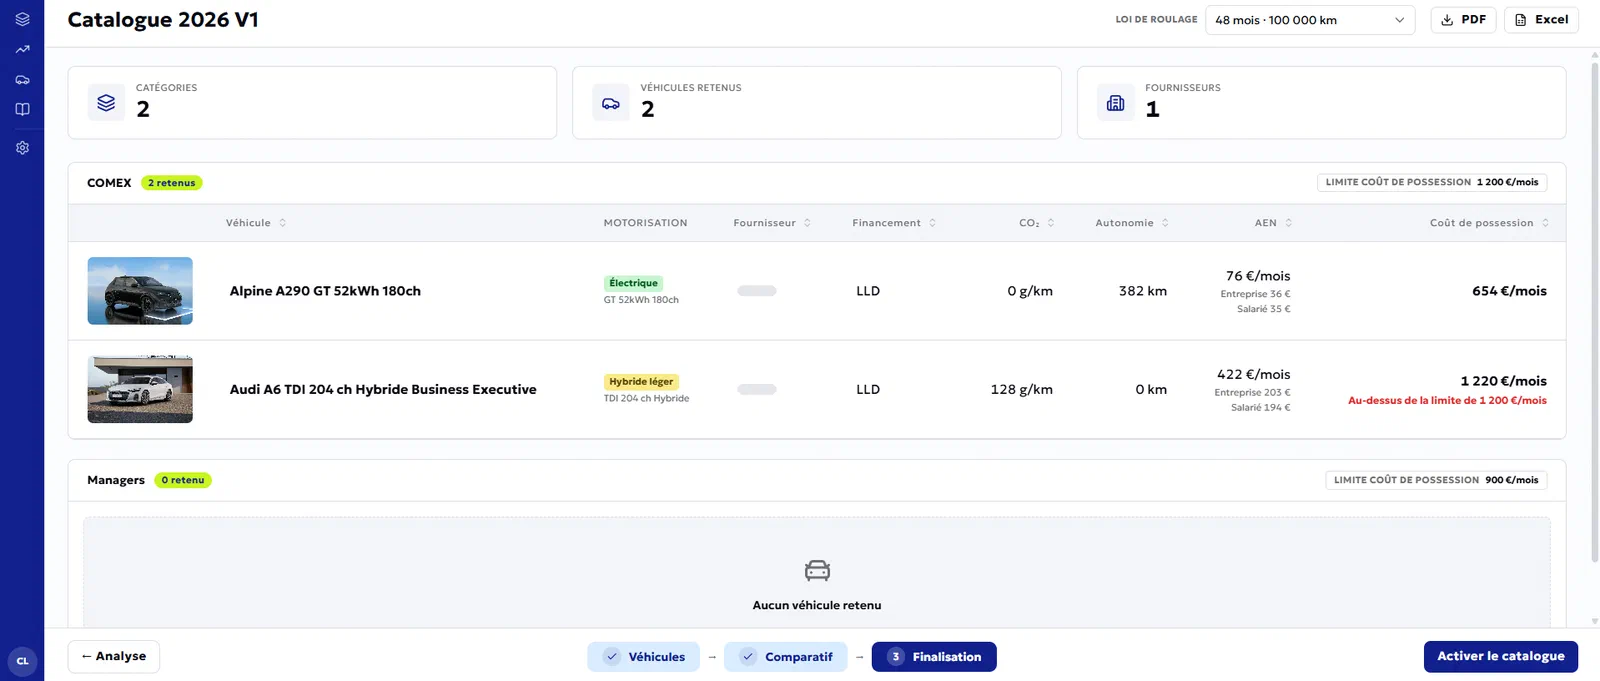Image resolution: width=1600 pixels, height=681 pixels.
Task: Click the Alpine A290 thumbnail image
Action: [x=140, y=291]
